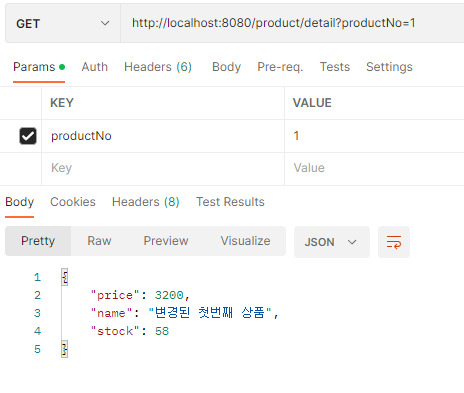Click the 58 stock value
Screen dimensions: 464x393
coord(162,331)
